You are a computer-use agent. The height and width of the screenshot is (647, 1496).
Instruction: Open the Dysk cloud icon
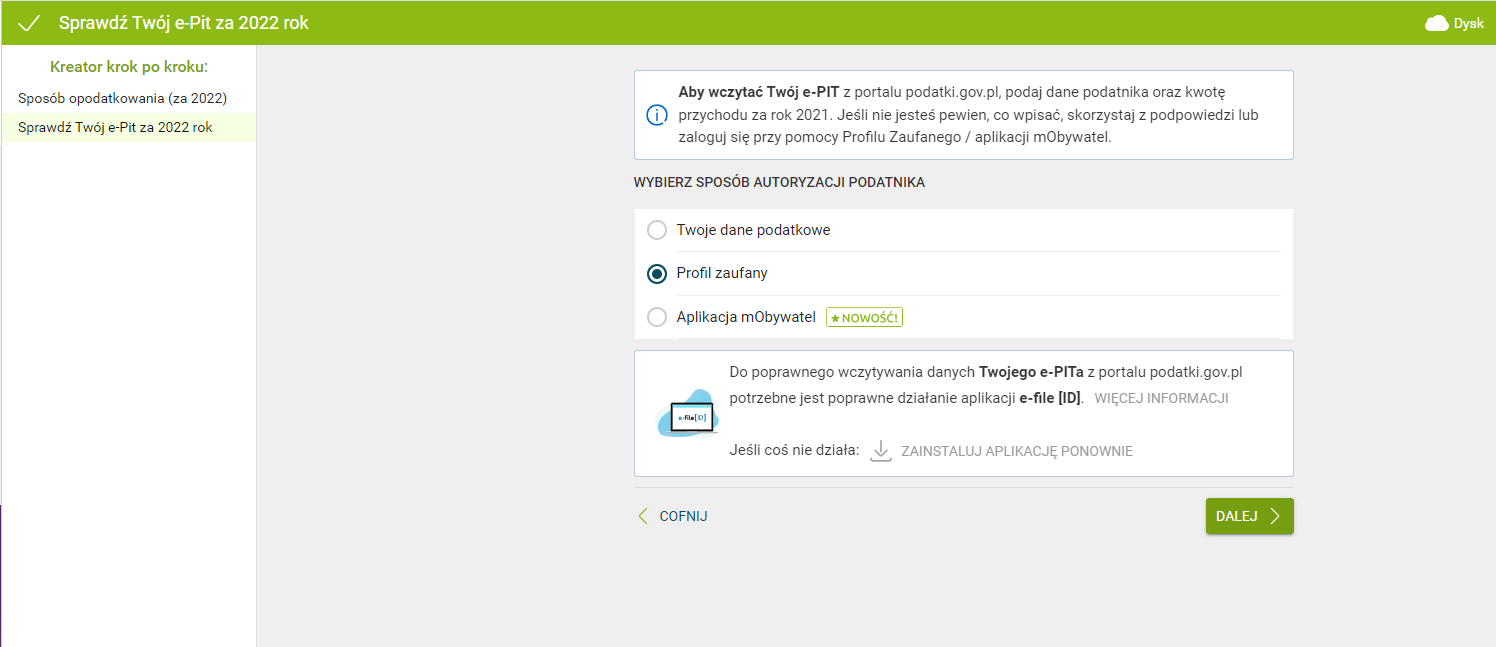coord(1437,23)
